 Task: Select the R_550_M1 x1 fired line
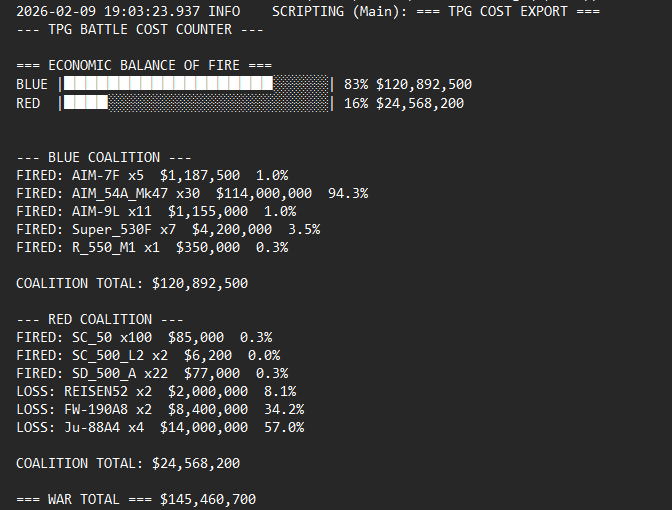(x=152, y=247)
